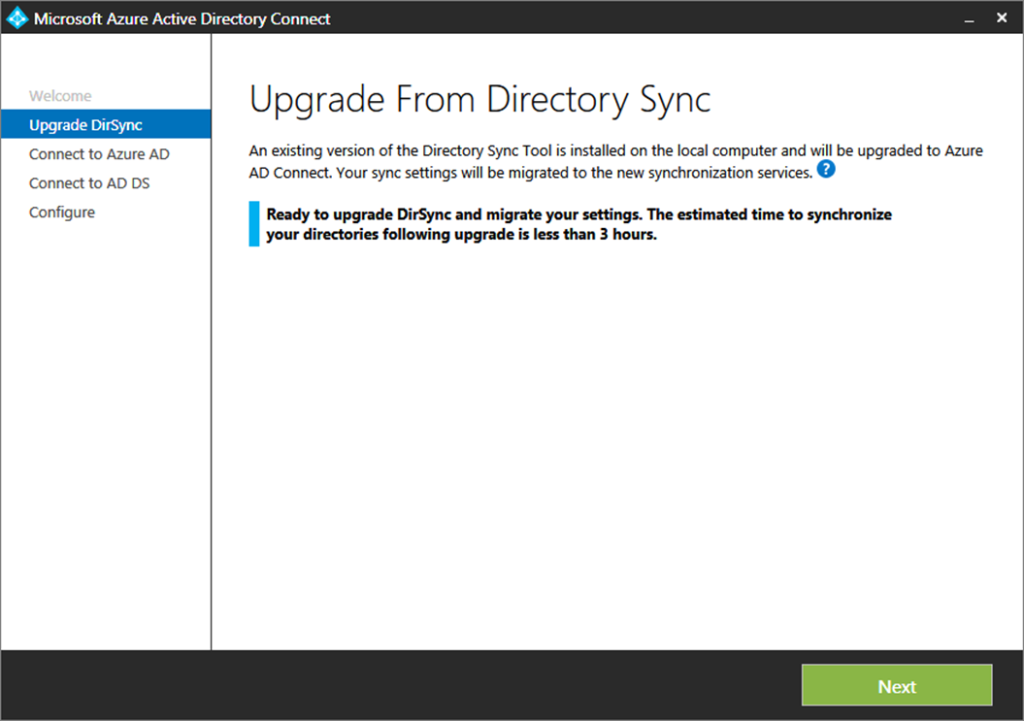1024x721 pixels.
Task: Click the existing version description paragraph
Action: pos(615,161)
